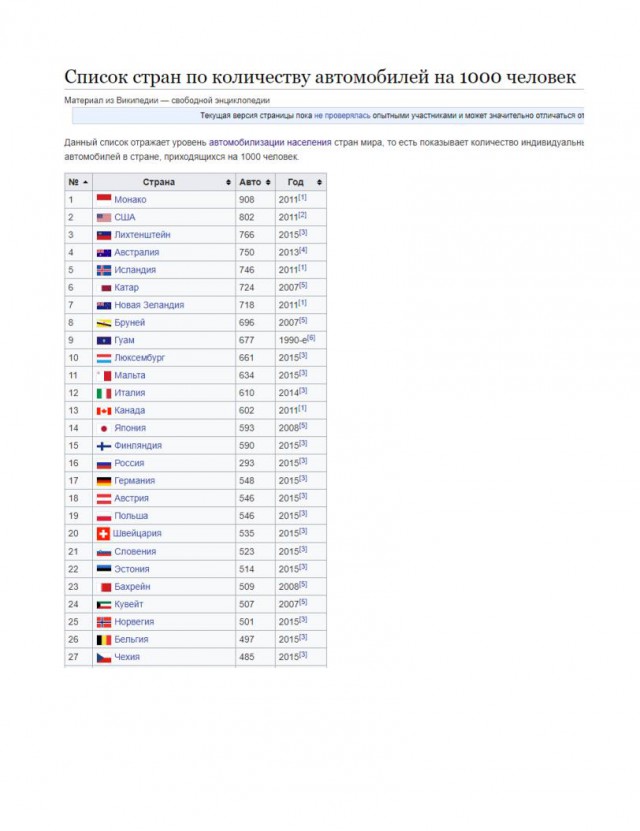The height and width of the screenshot is (831, 640).
Task: Sort table by Год column
Action: [x=300, y=182]
